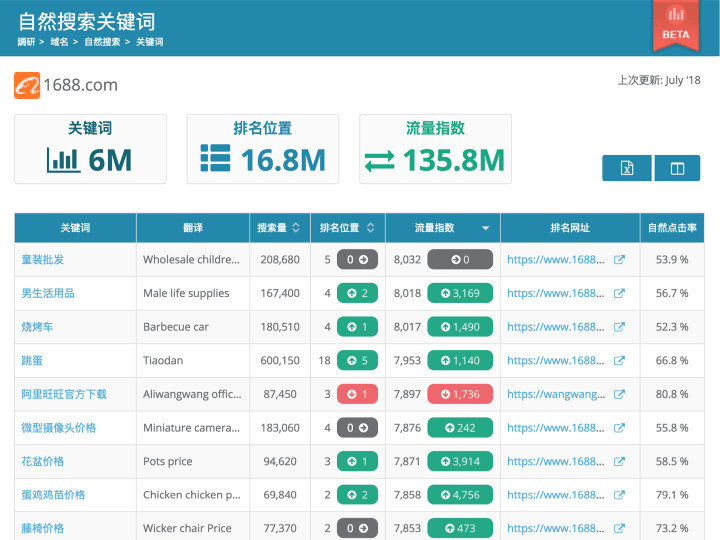Click red position change badge for 阿里旺旺官方下载

[x=357, y=394]
